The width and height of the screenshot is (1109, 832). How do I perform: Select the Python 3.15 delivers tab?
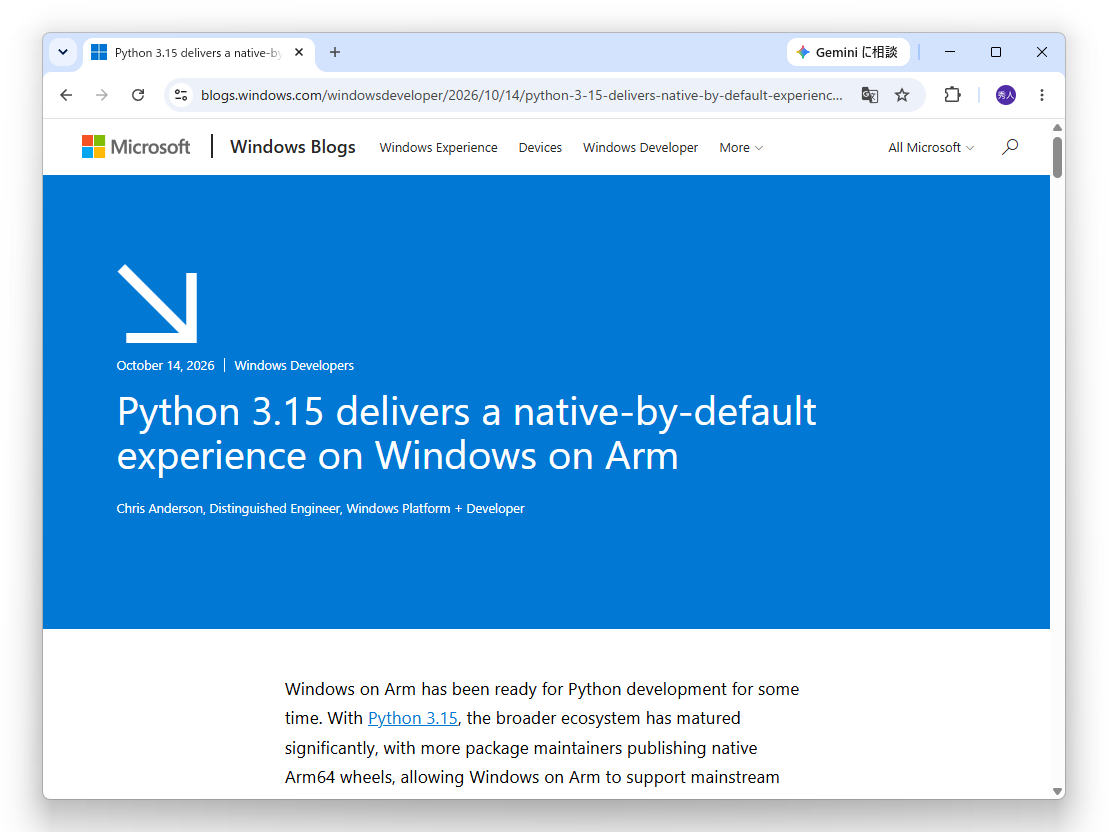pos(198,53)
